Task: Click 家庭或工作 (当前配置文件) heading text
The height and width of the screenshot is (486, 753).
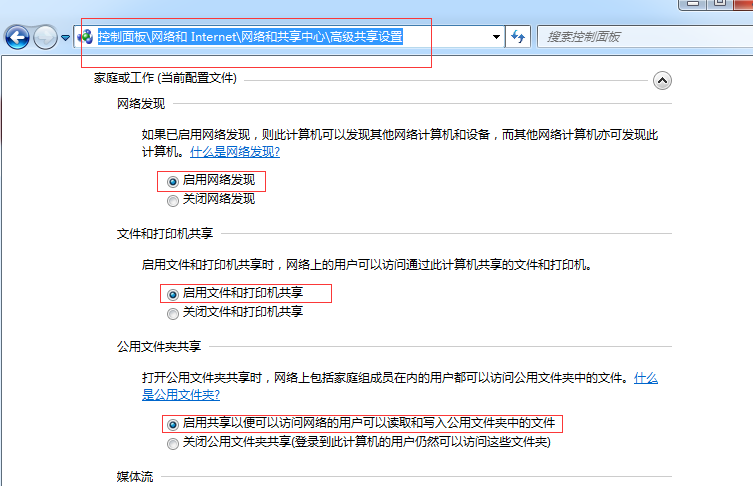Action: click(165, 78)
